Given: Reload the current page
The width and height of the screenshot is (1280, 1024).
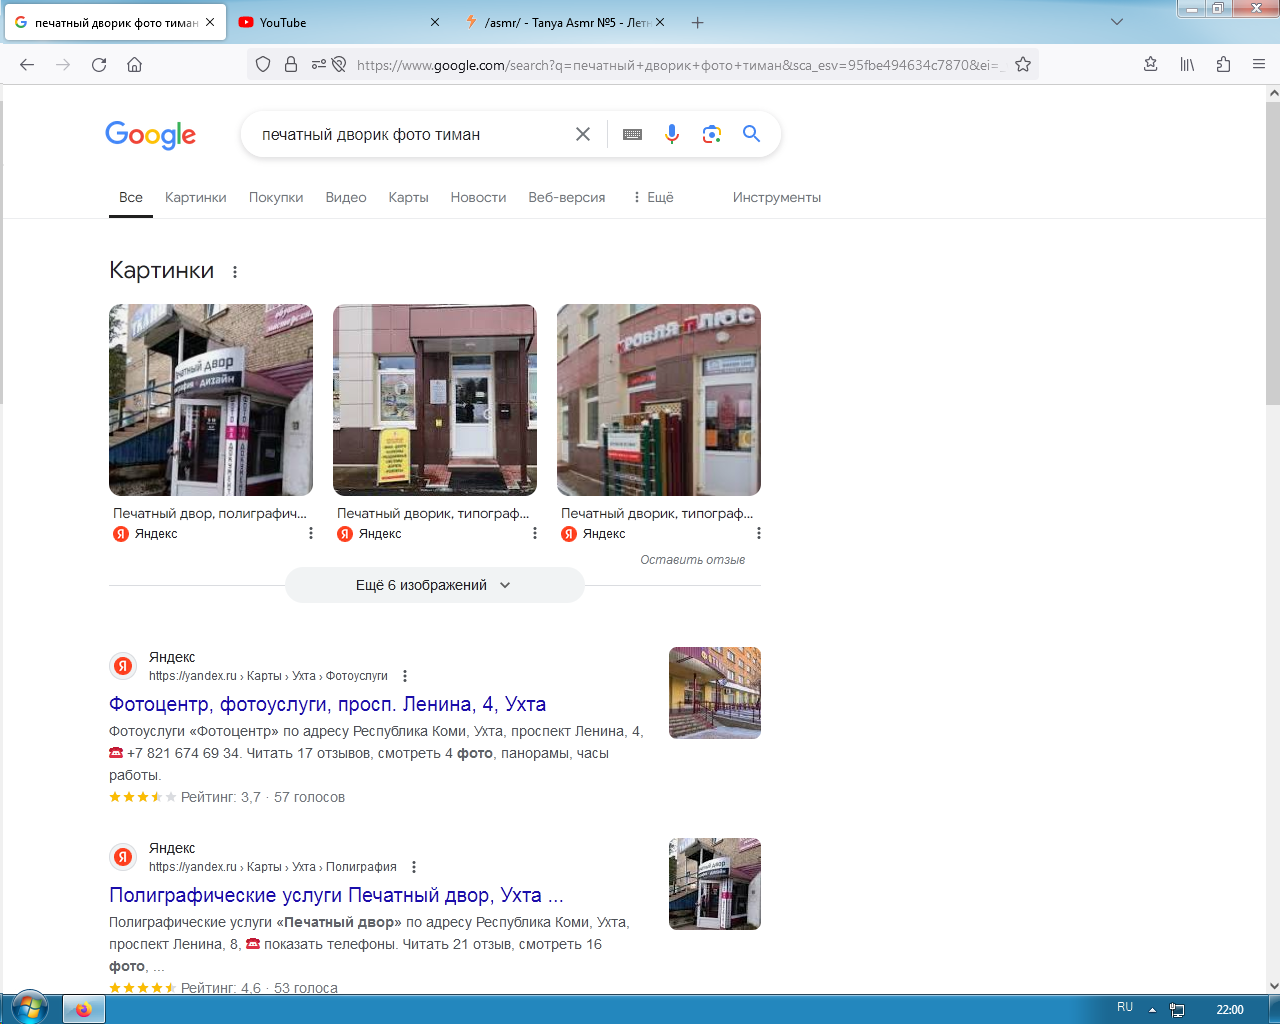Looking at the screenshot, I should coord(99,65).
